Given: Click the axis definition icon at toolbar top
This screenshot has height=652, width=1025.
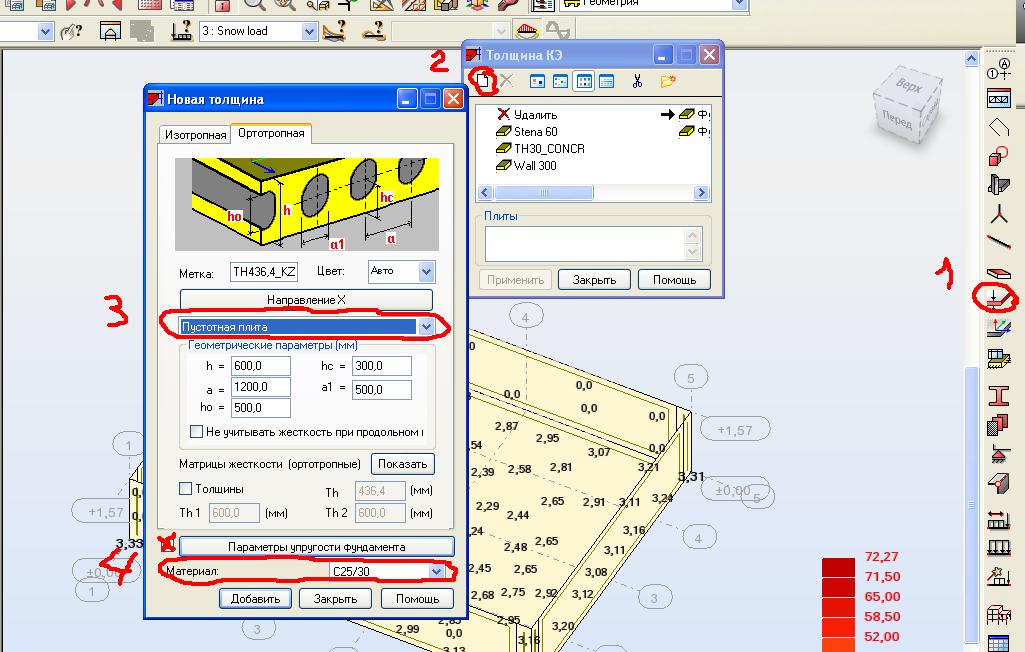Looking at the screenshot, I should (997, 70).
